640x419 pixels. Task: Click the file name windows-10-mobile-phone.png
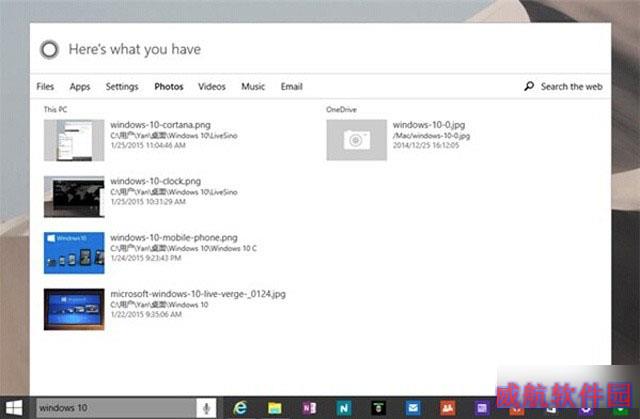pyautogui.click(x=174, y=237)
